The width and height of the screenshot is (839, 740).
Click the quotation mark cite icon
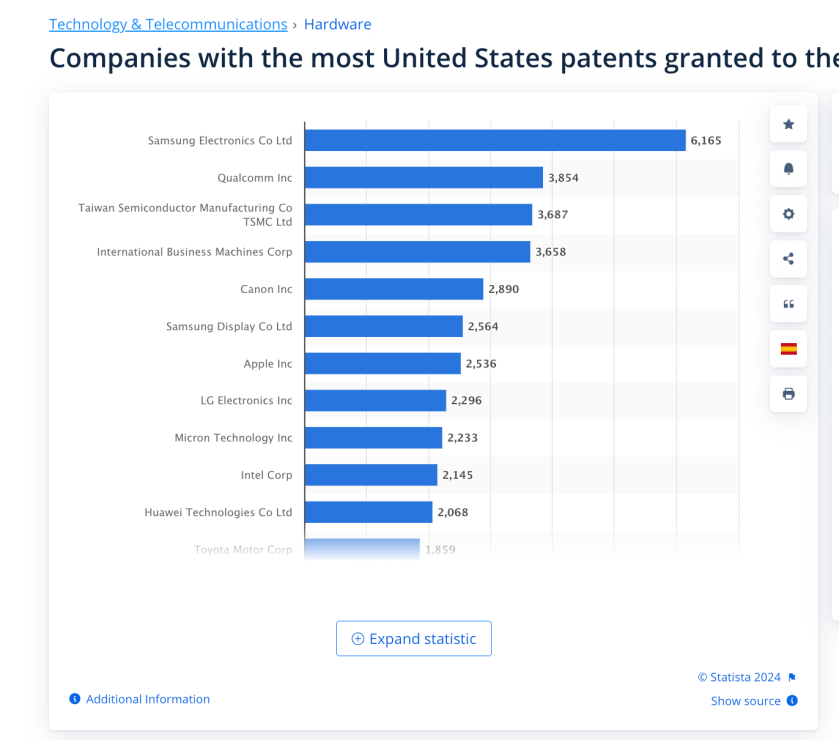[x=788, y=304]
